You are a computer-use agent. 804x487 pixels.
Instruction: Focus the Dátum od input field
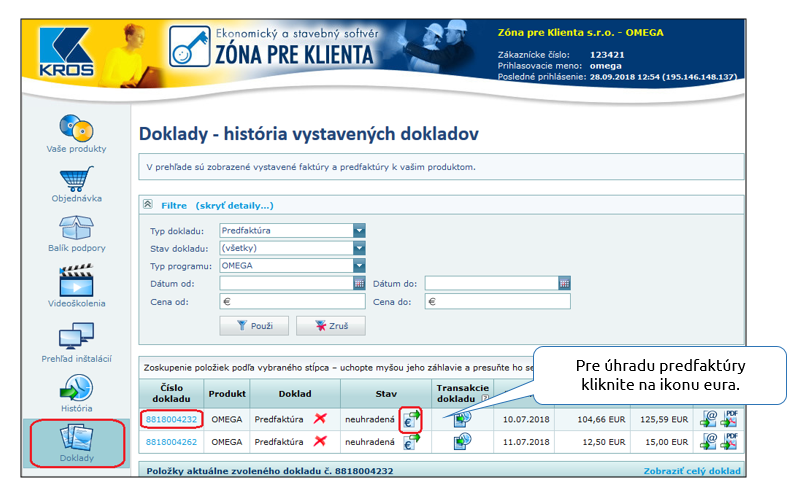tap(287, 283)
